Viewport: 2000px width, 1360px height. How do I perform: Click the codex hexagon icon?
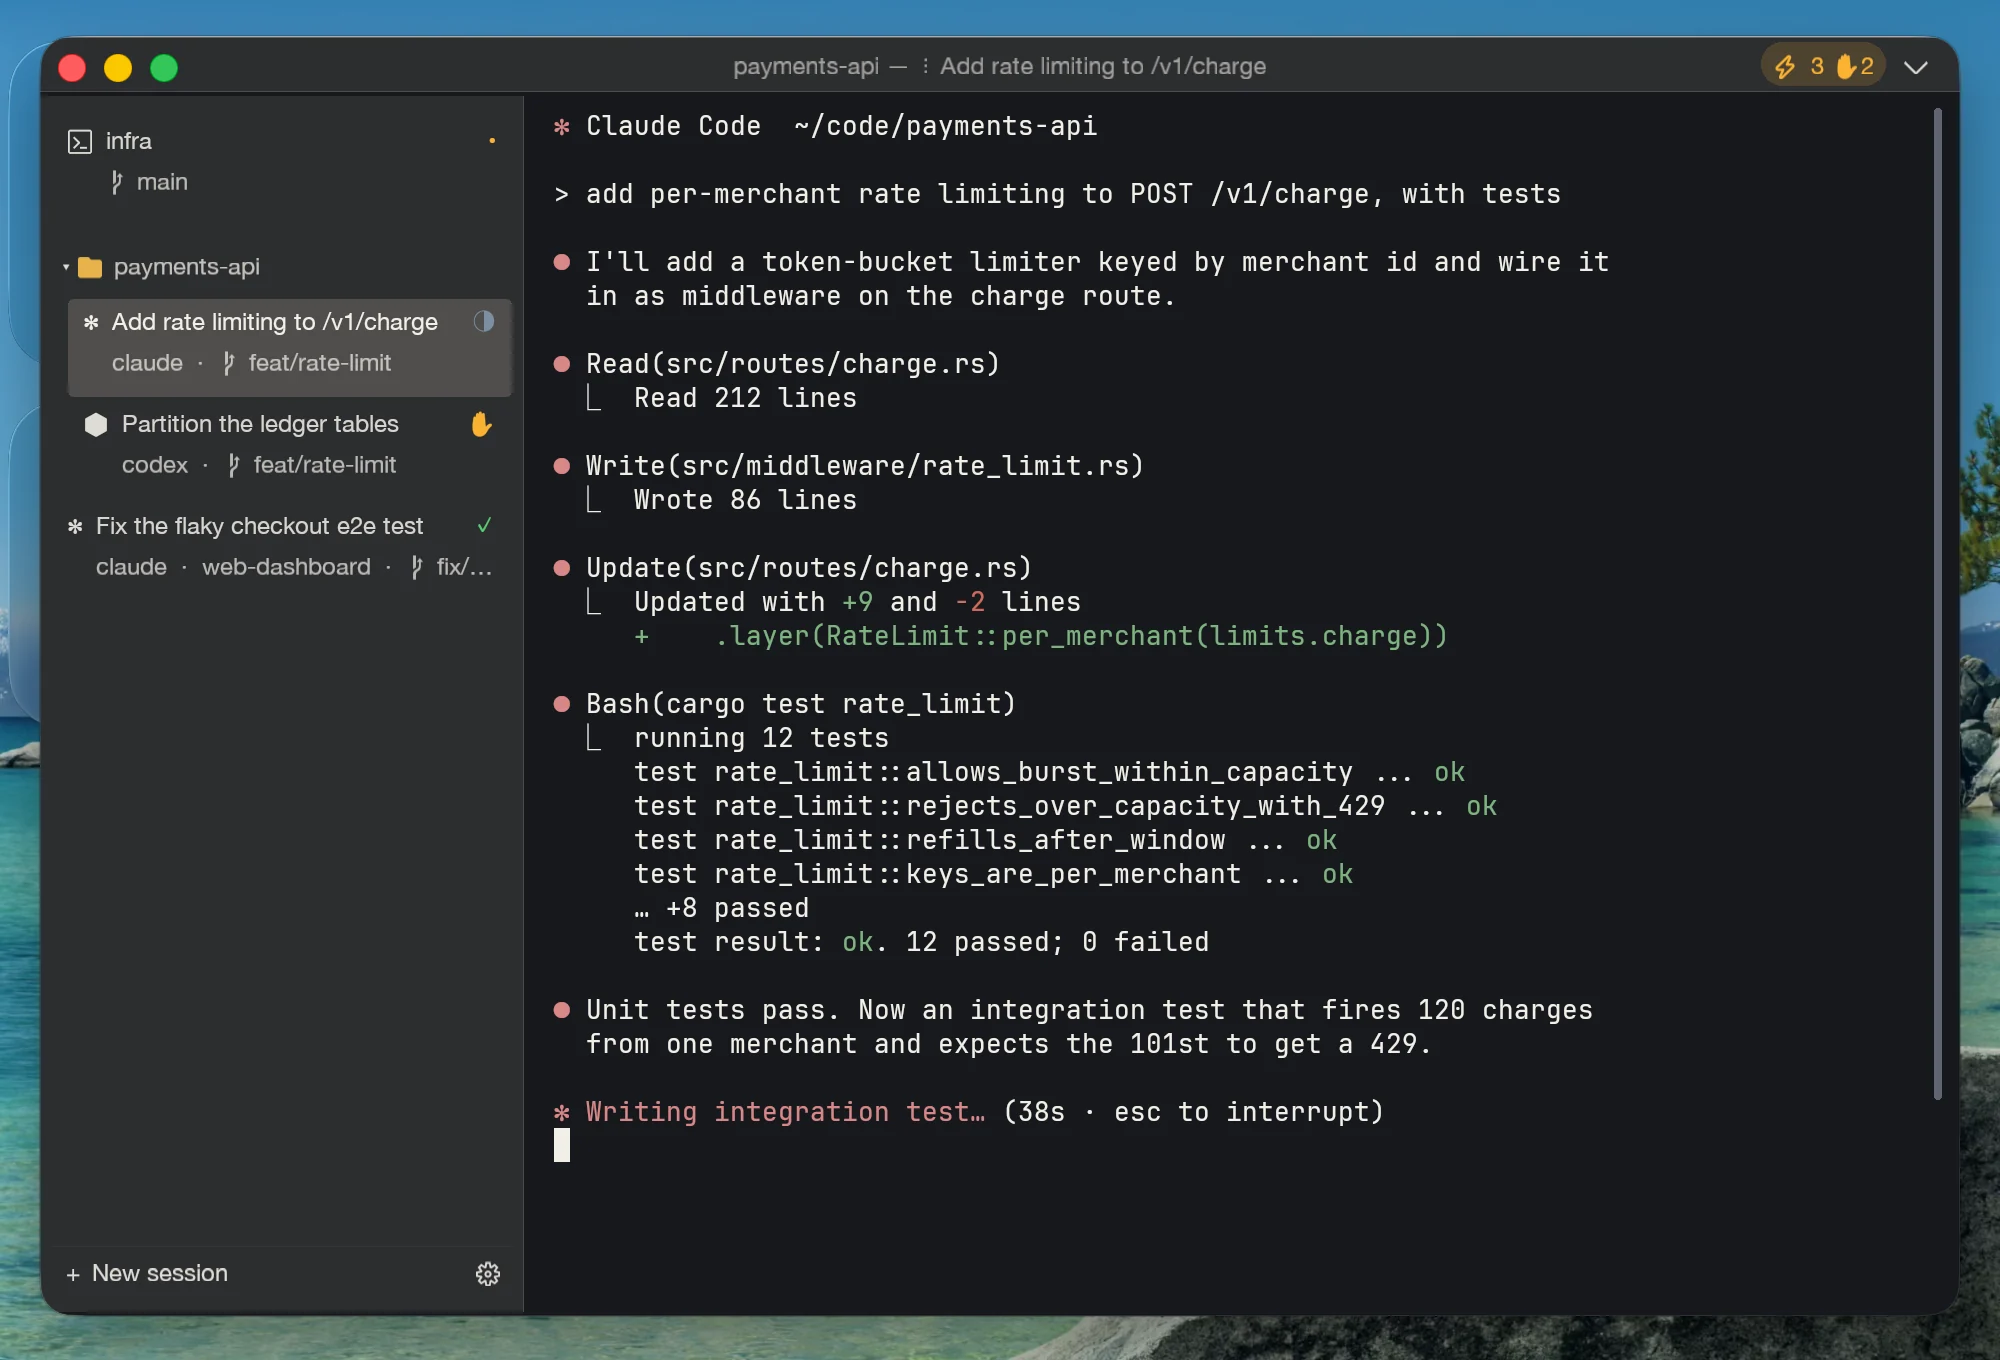point(96,424)
